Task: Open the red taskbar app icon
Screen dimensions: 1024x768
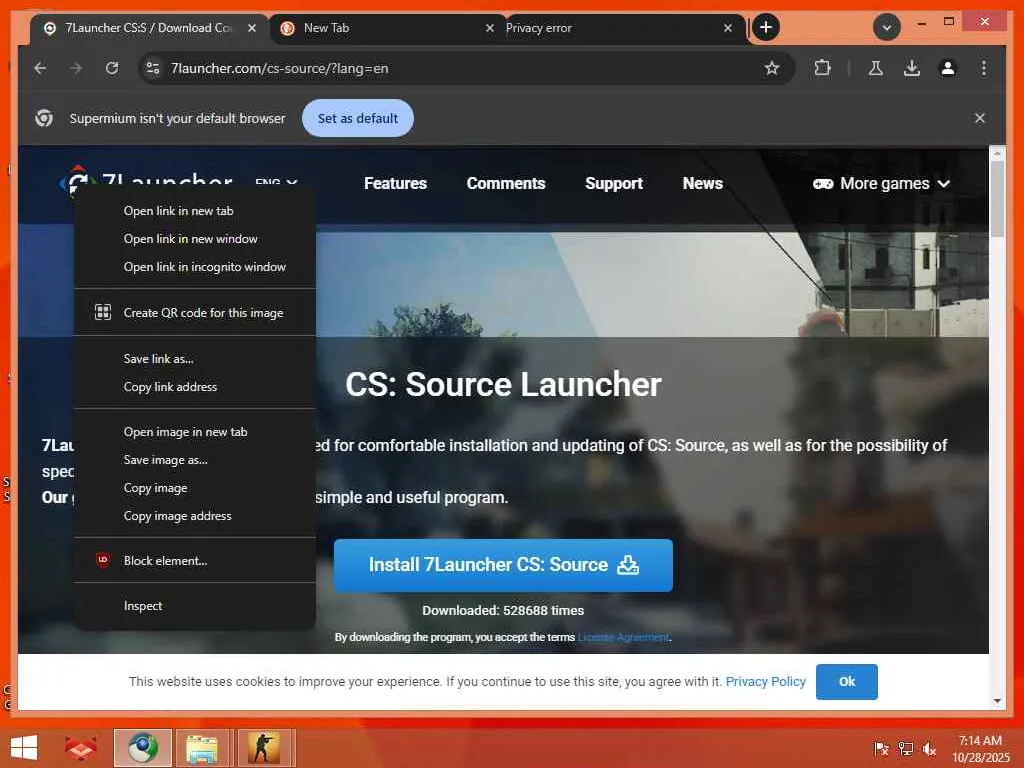Action: point(80,748)
